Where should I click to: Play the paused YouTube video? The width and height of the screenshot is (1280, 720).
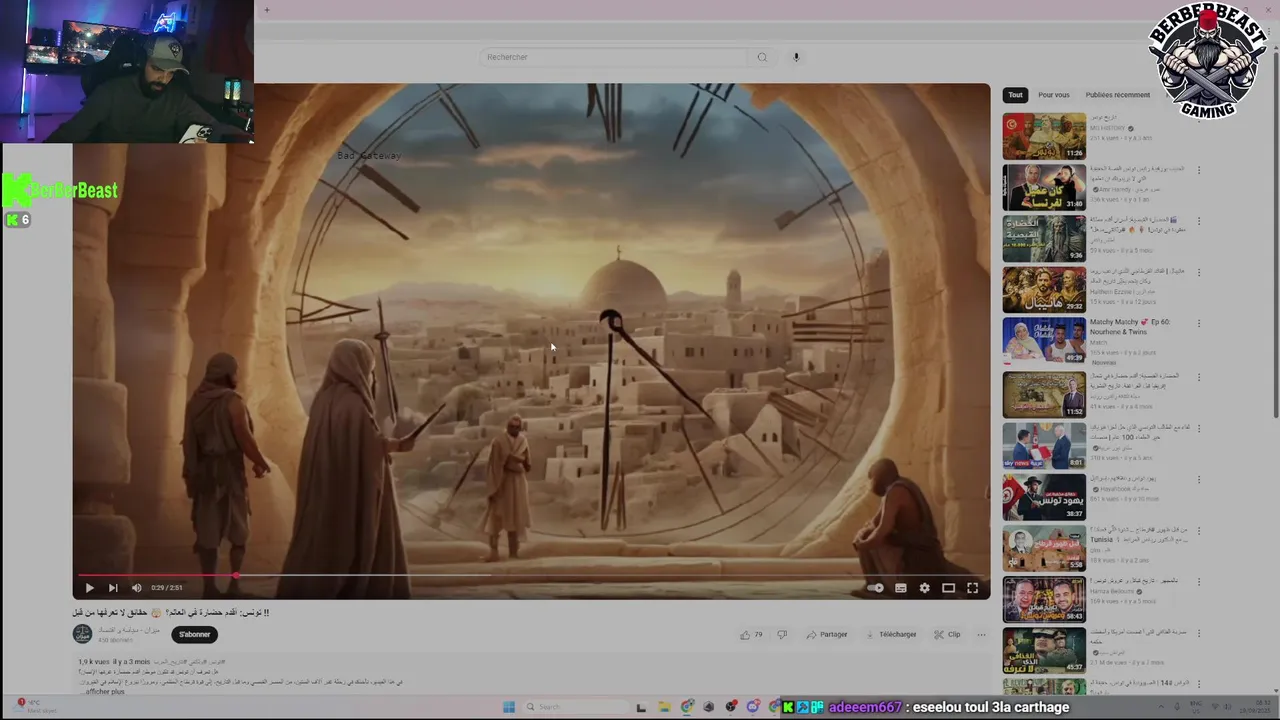(89, 588)
